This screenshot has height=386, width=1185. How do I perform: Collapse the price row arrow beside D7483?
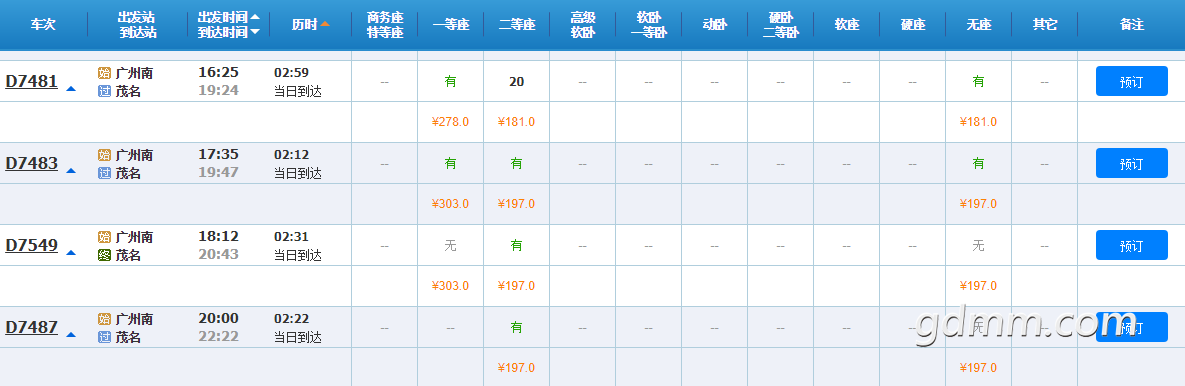(71, 171)
